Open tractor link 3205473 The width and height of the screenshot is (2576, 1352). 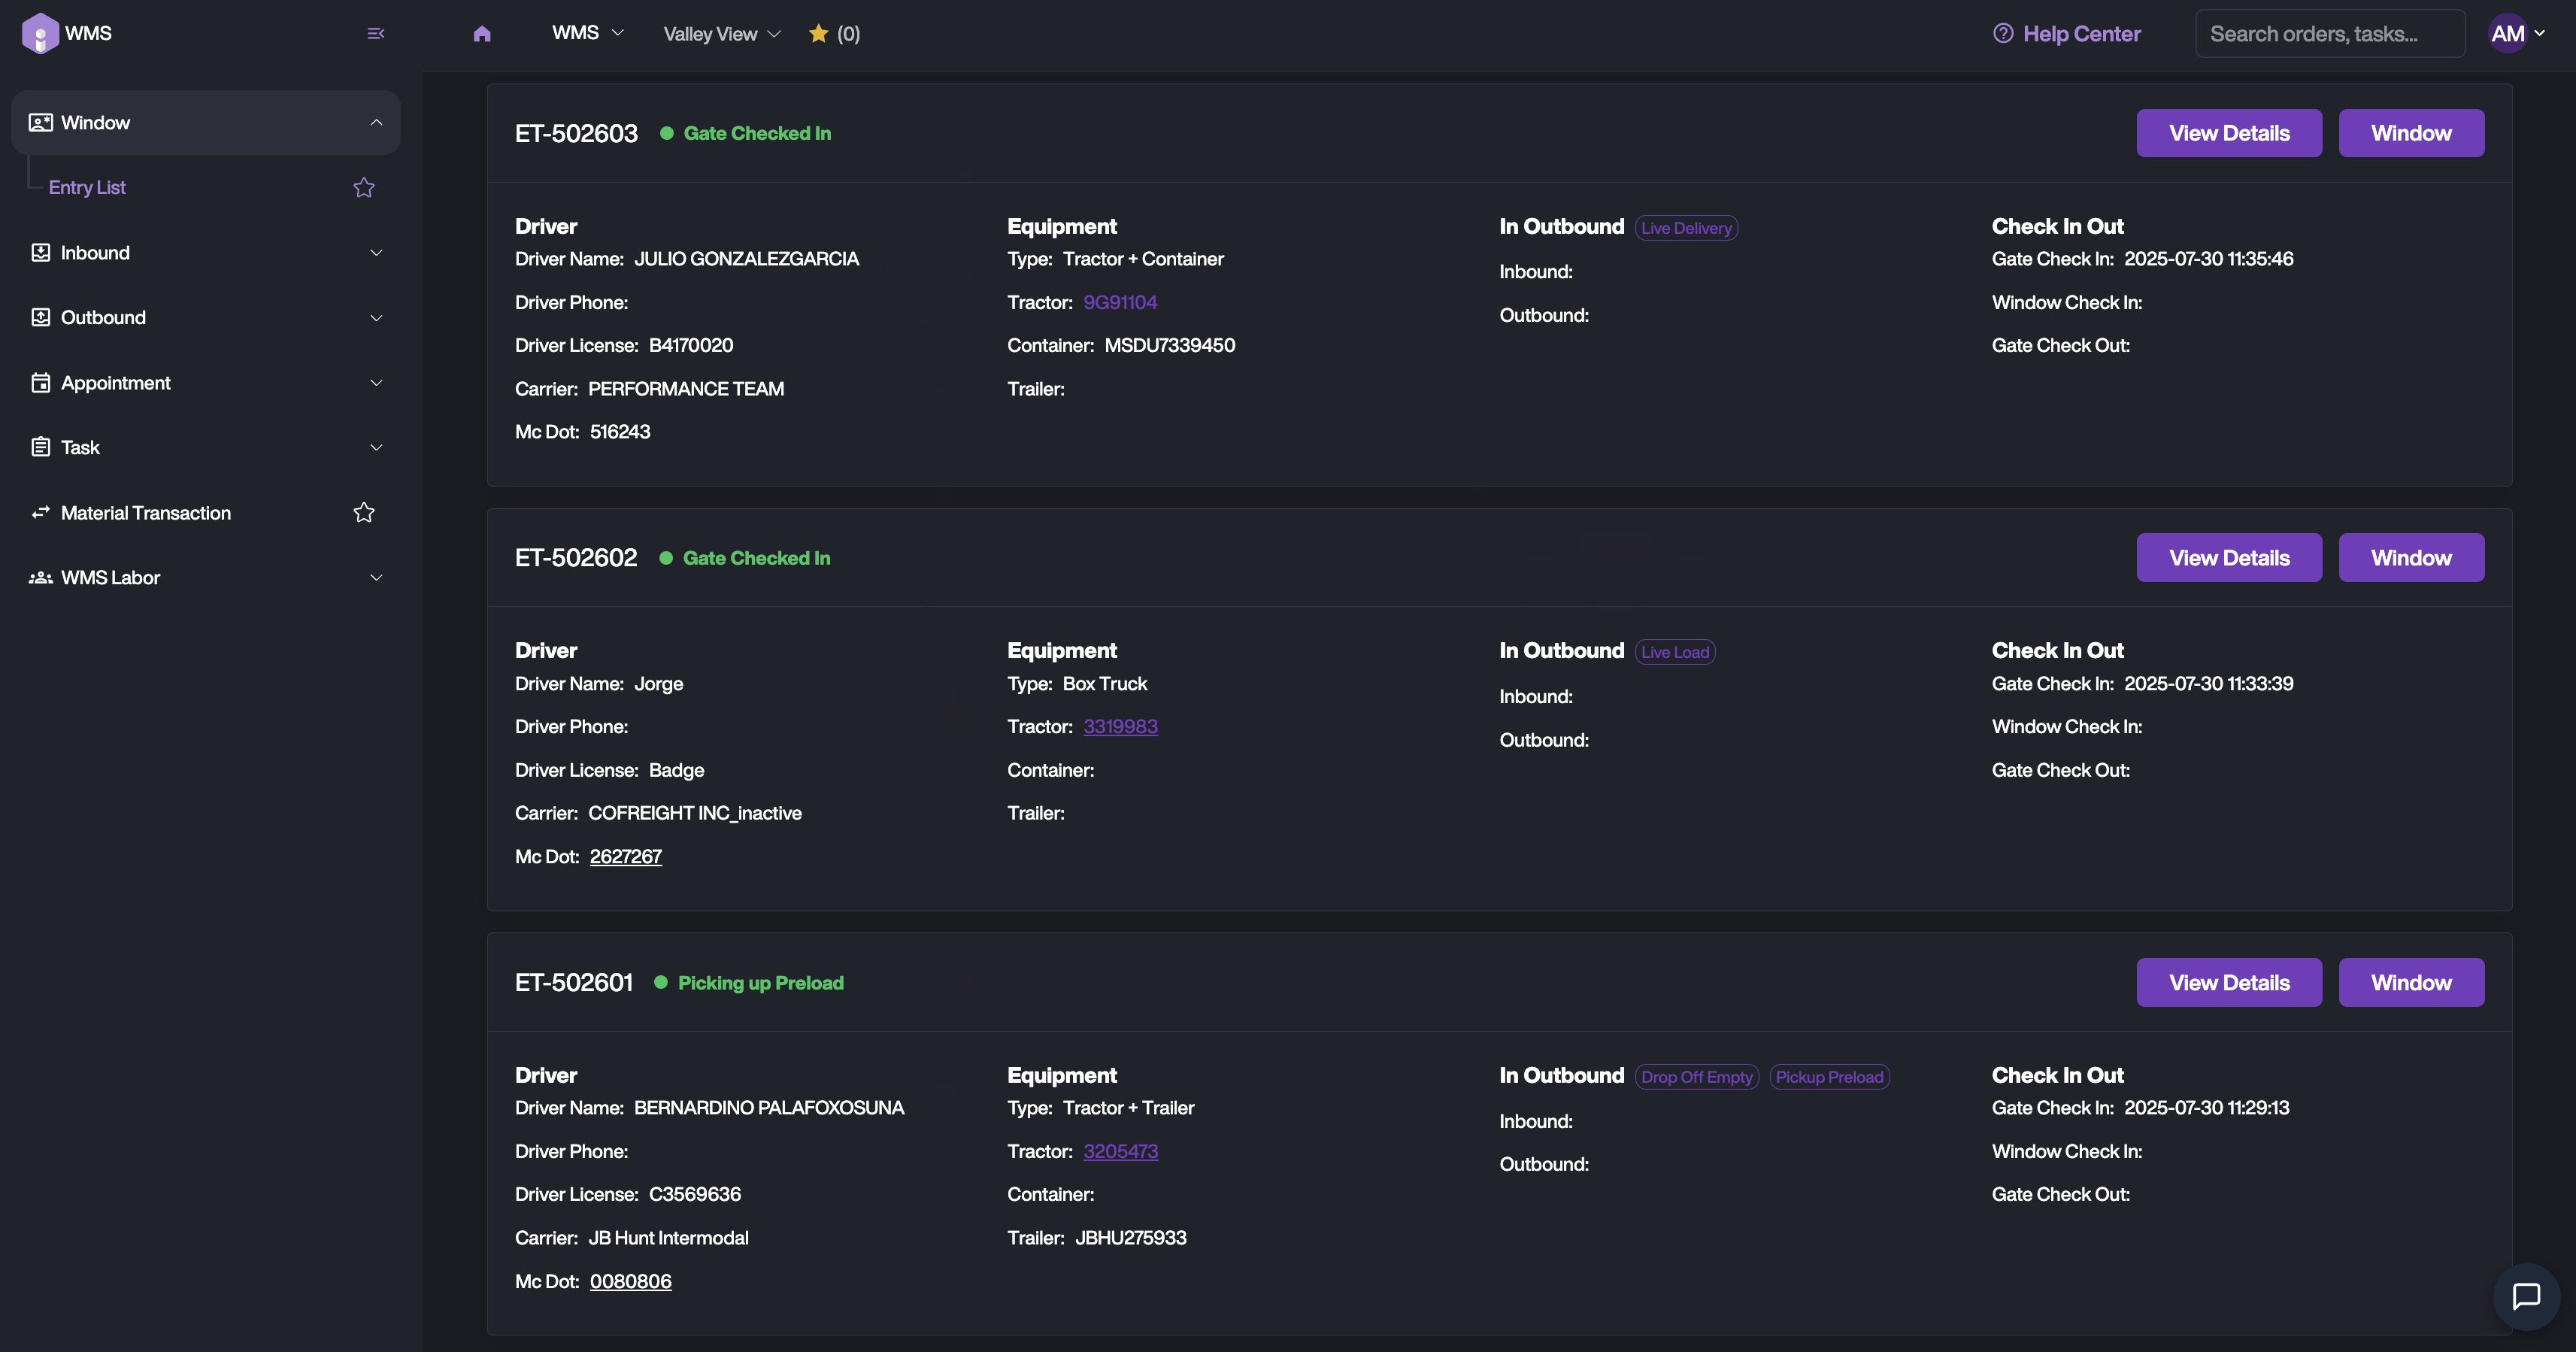[1120, 1151]
